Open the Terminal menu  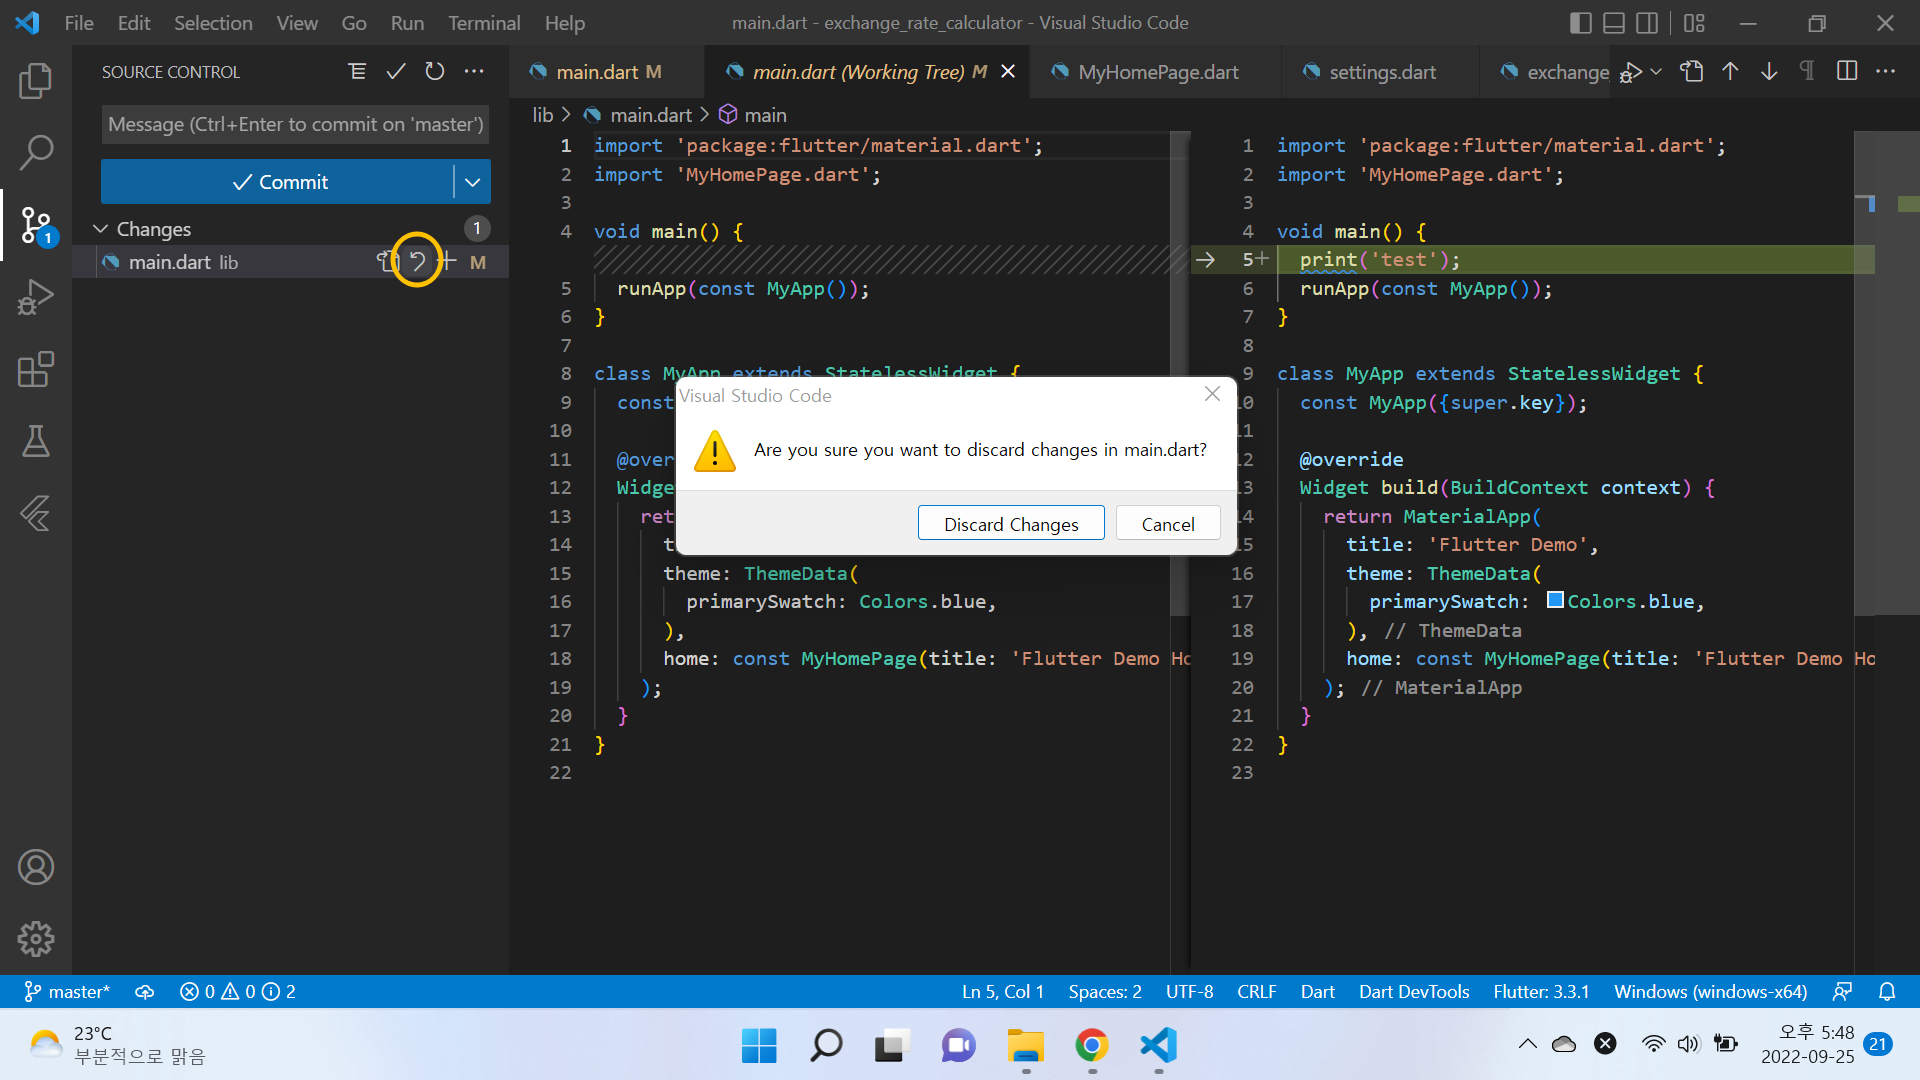483,23
